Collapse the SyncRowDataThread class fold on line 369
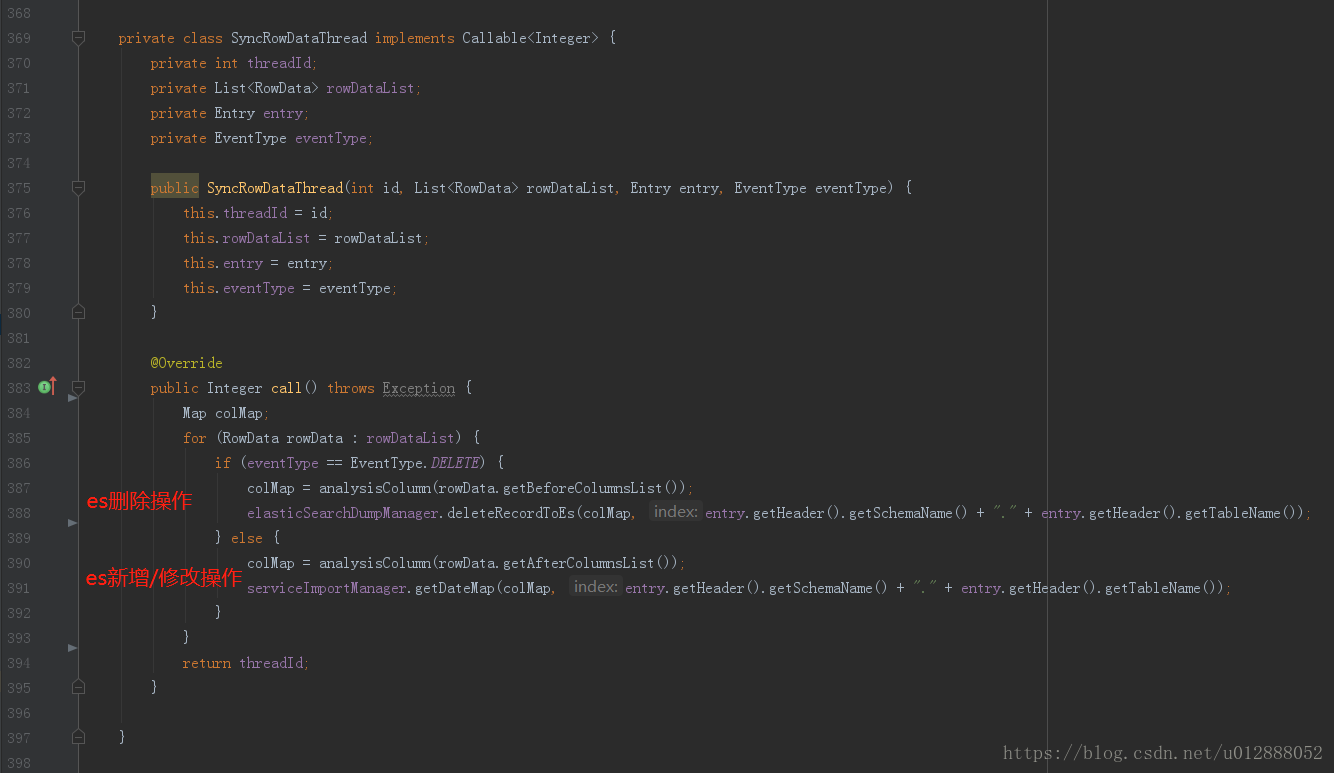This screenshot has height=773, width=1334. (x=78, y=38)
